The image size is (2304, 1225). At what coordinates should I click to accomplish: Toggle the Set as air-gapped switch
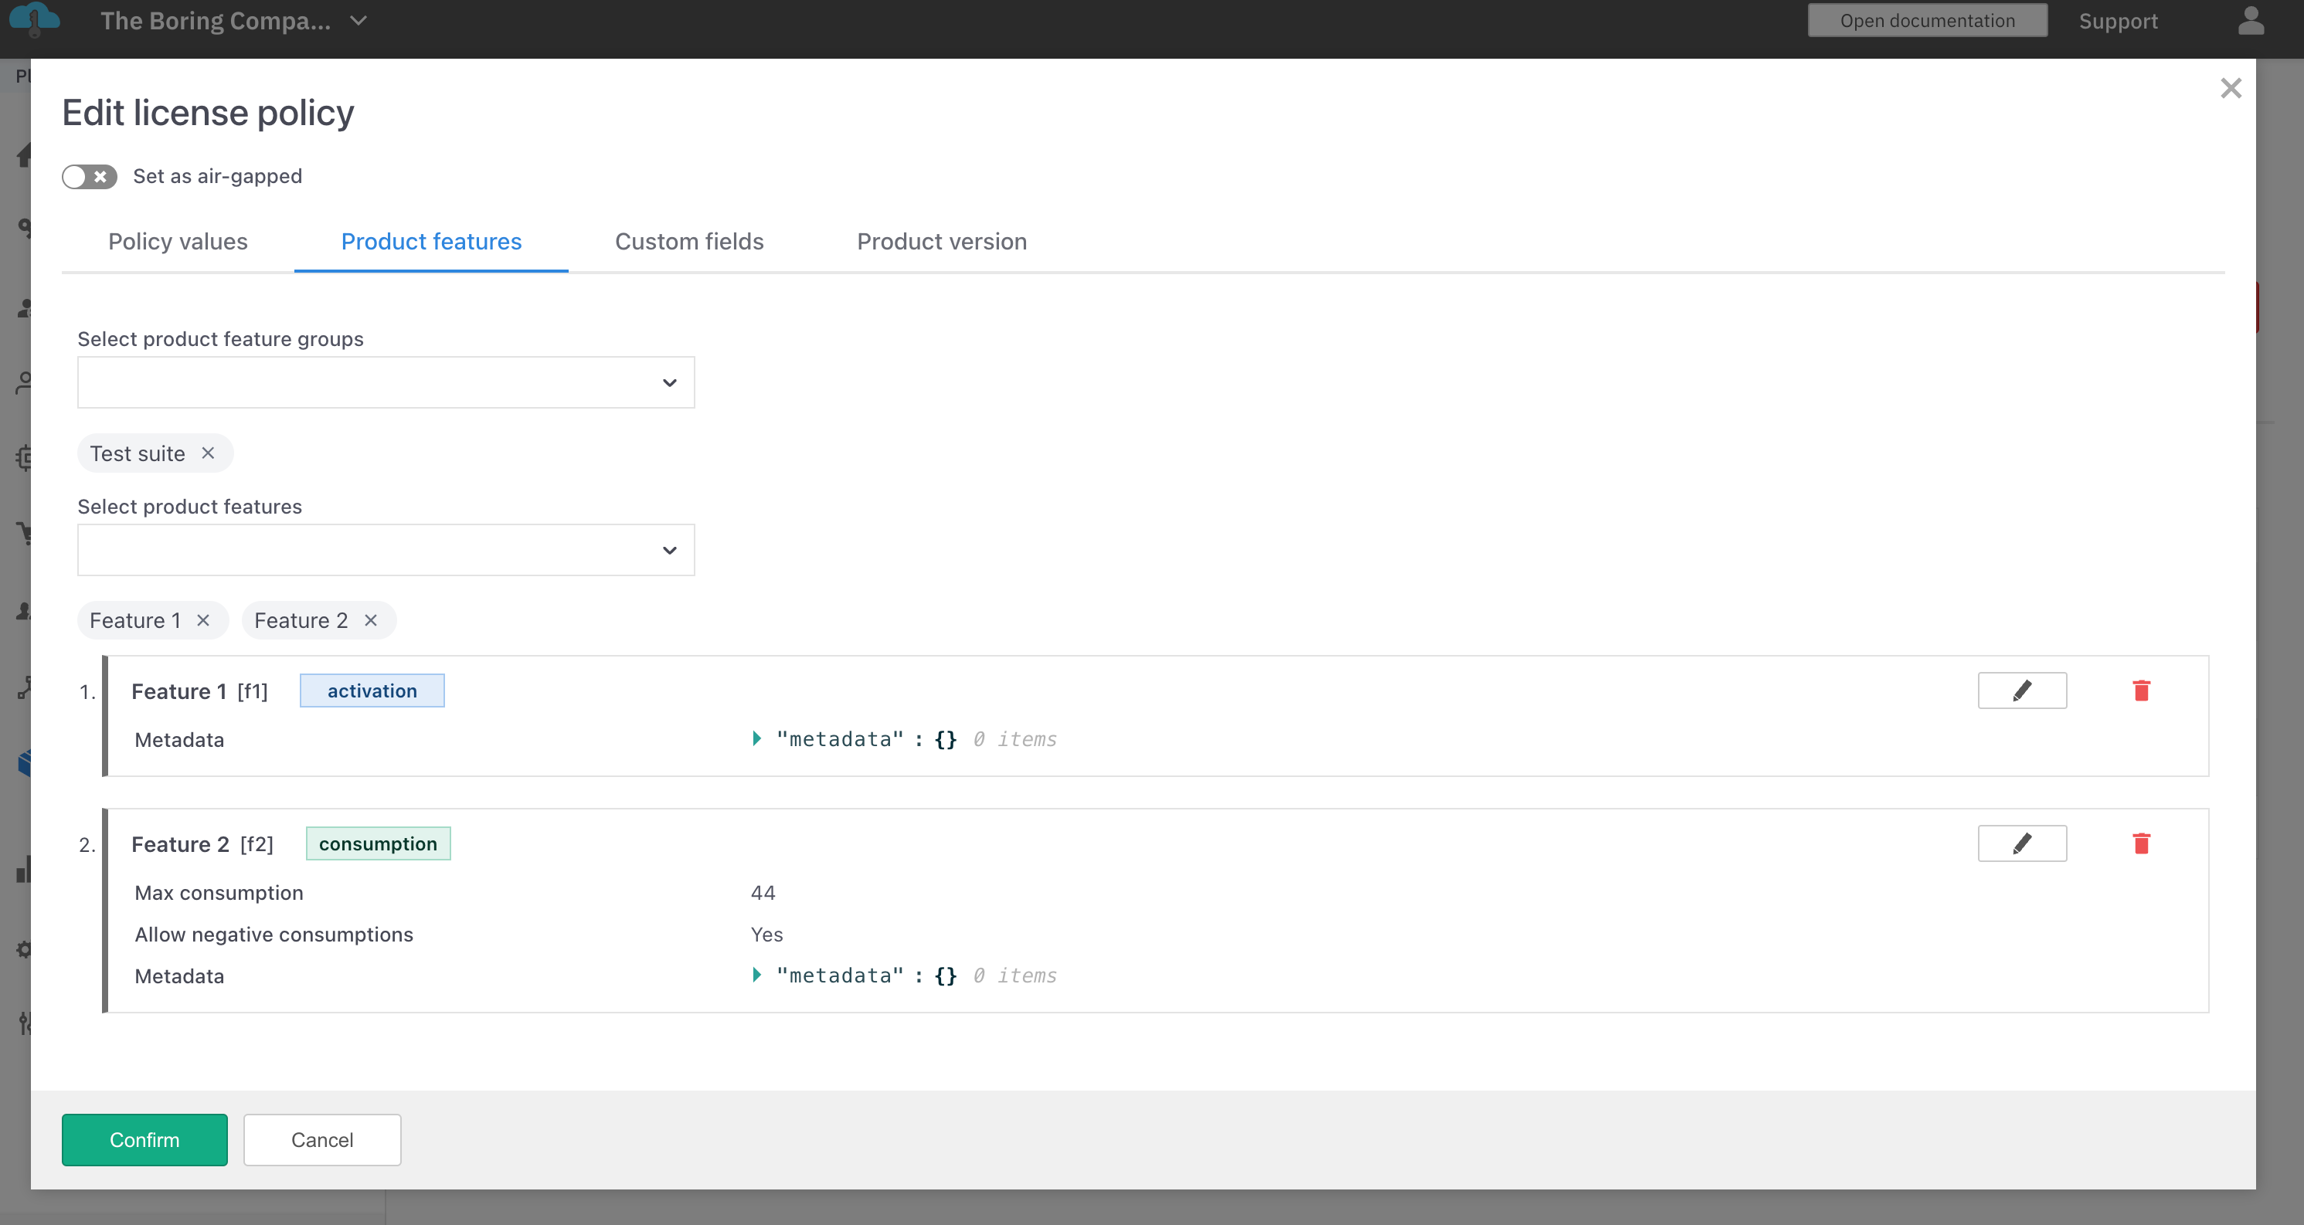(x=89, y=177)
